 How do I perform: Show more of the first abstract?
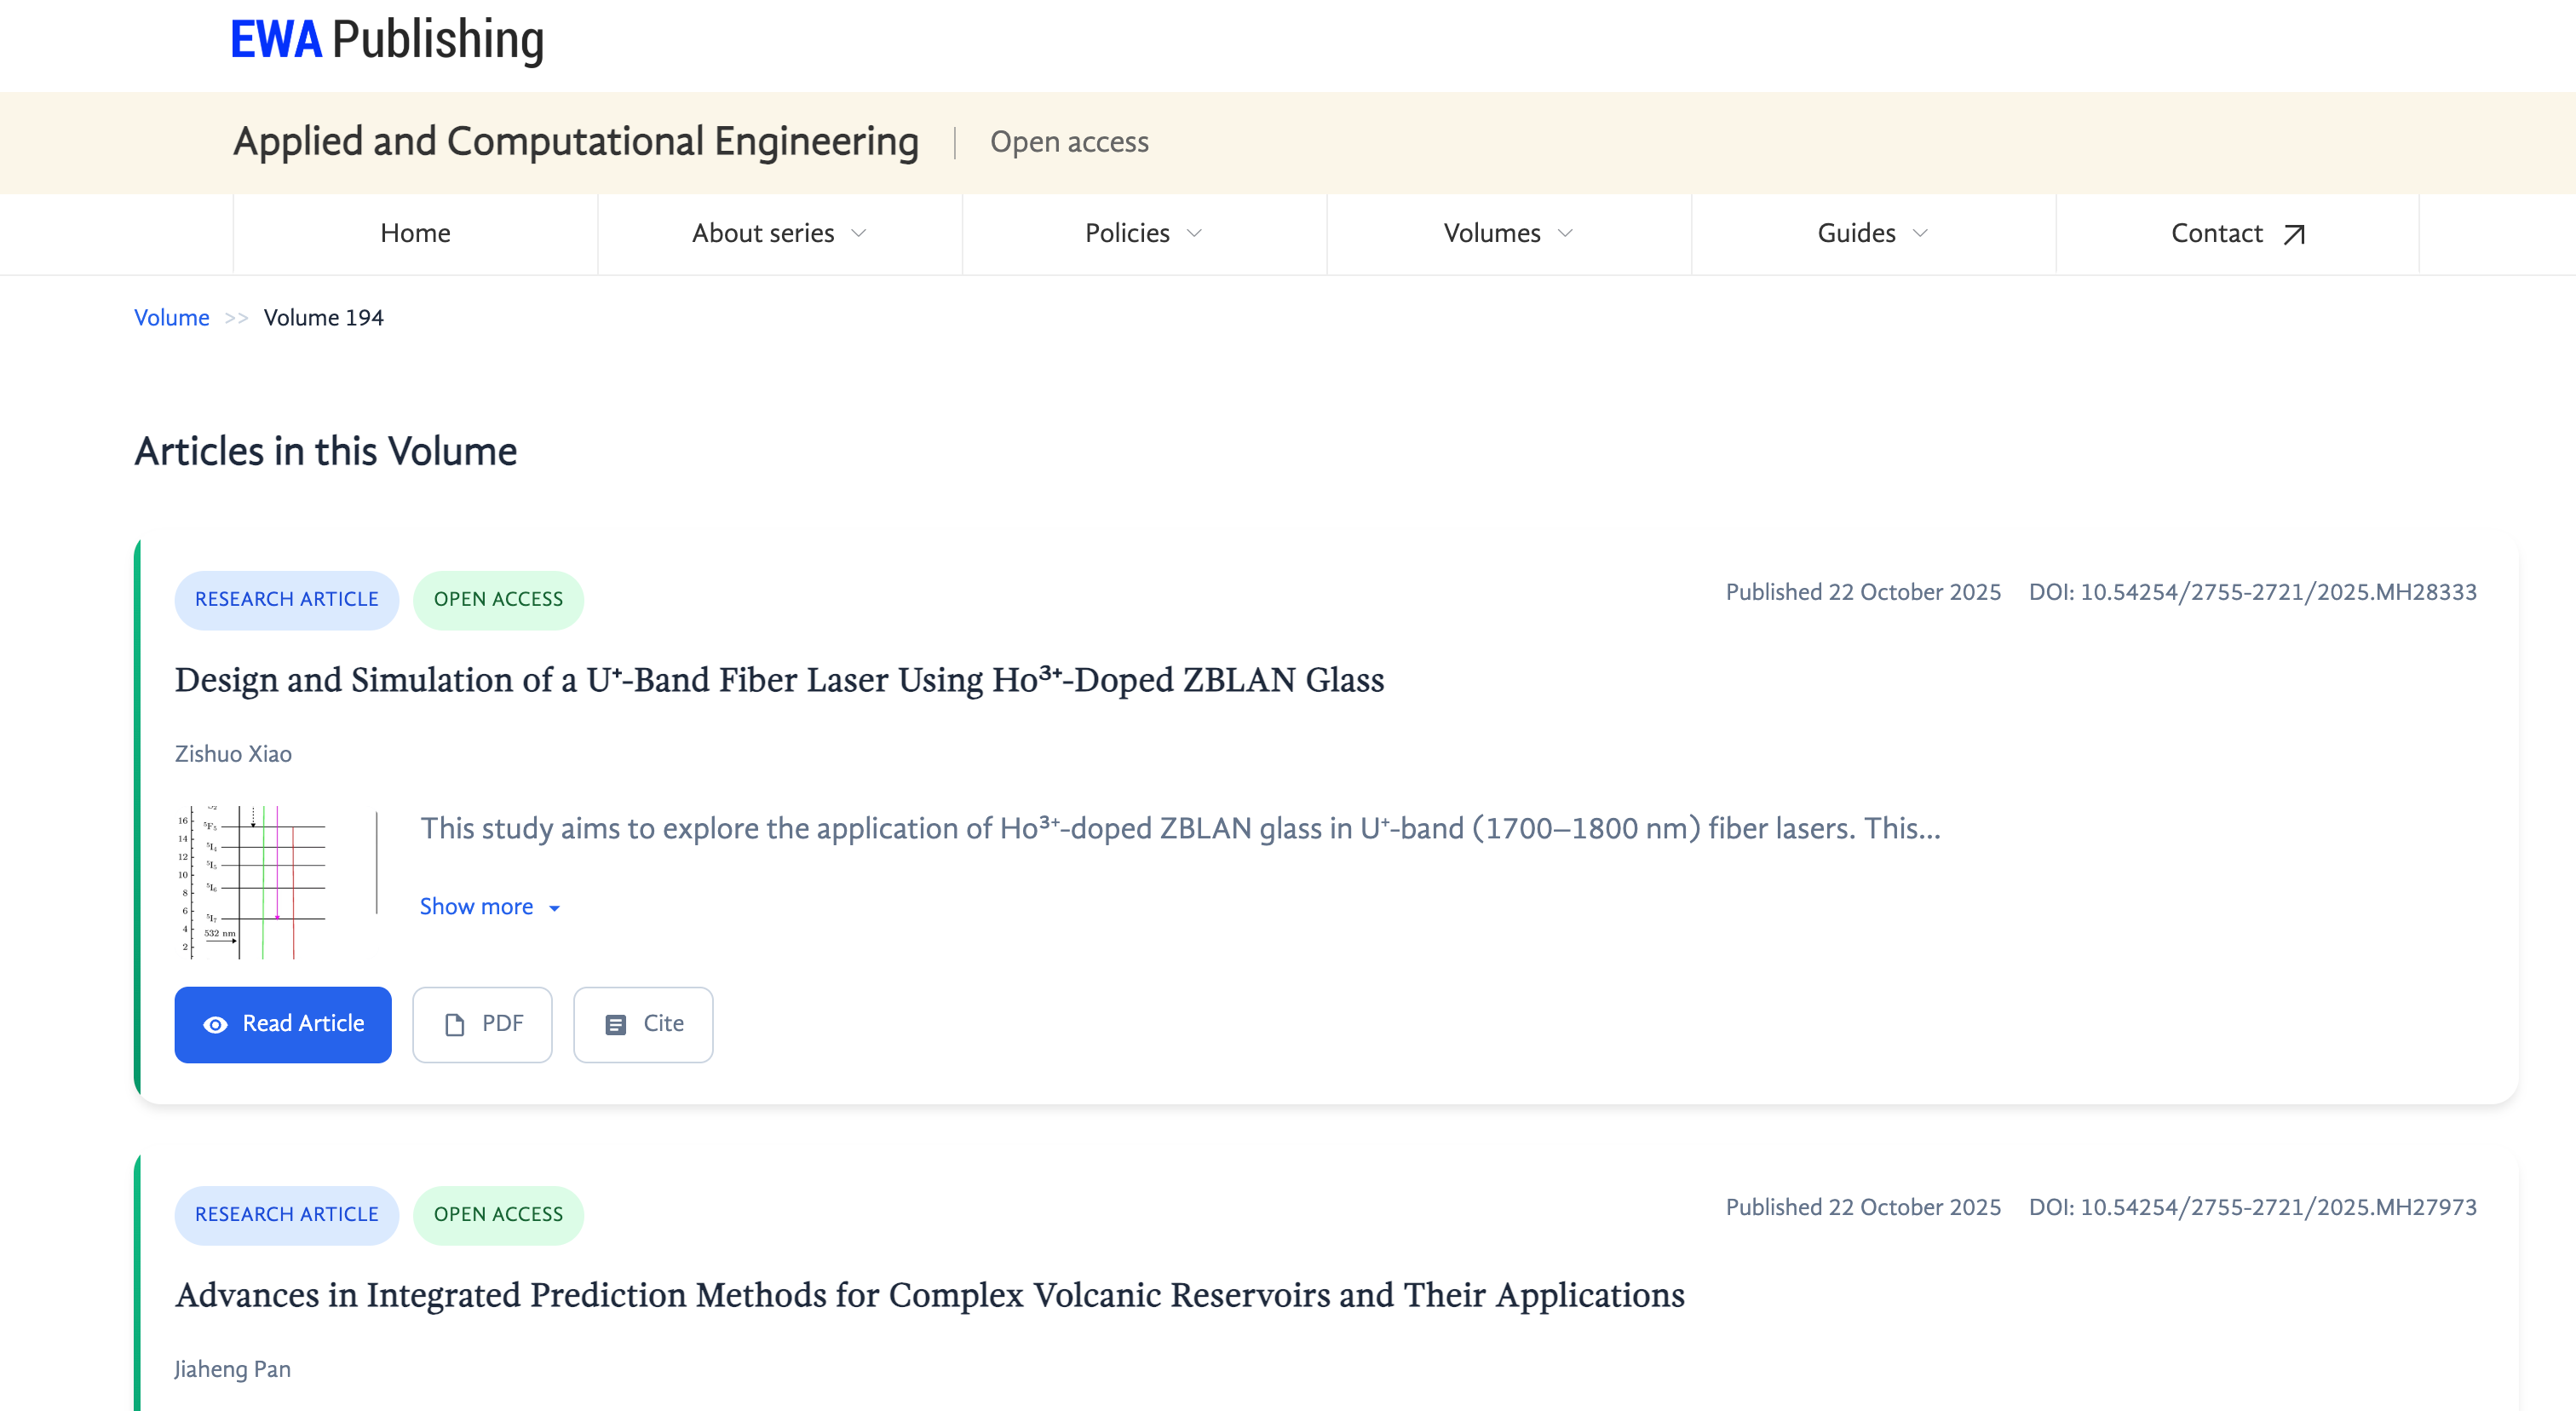489,906
